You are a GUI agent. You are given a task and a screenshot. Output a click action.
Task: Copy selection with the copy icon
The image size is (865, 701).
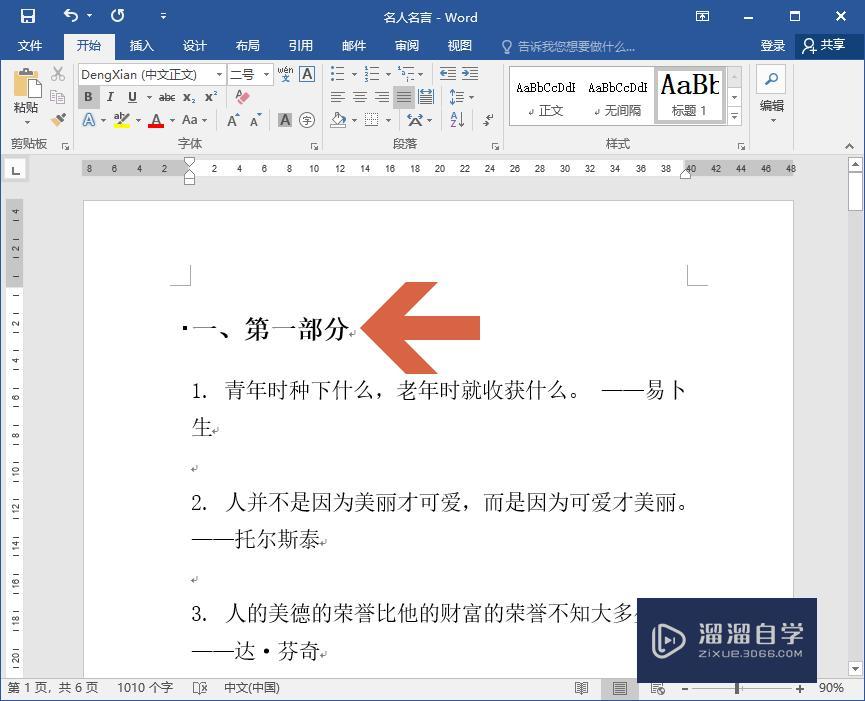[x=58, y=97]
